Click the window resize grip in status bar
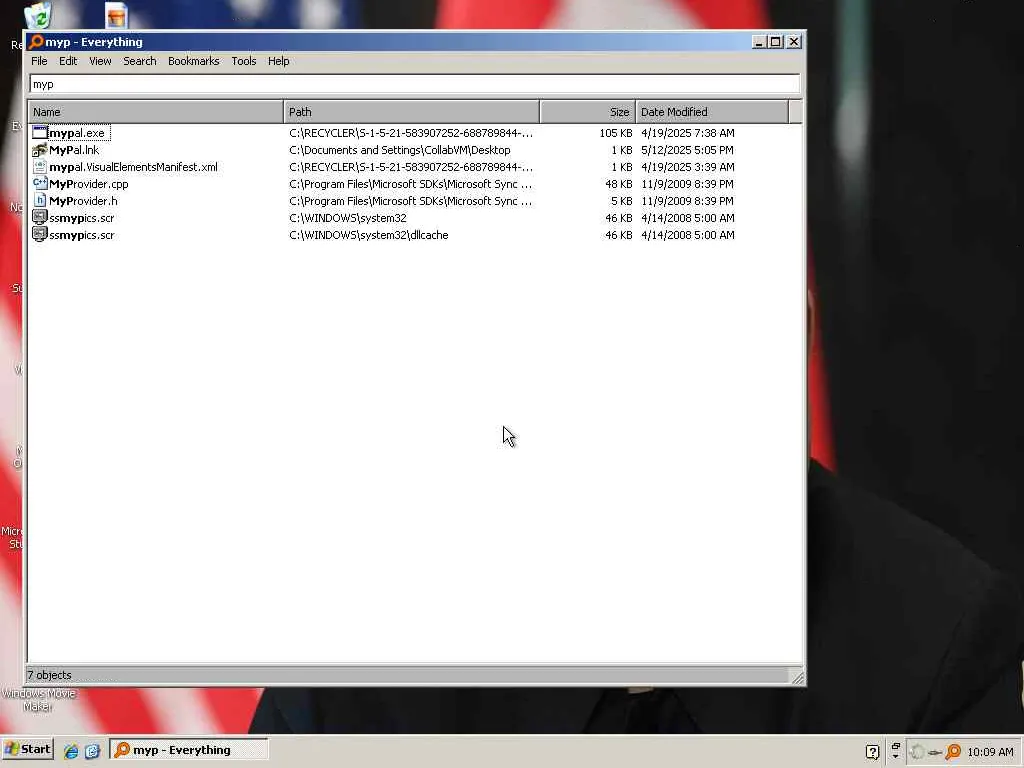Screen dimensions: 1024x768 (x=797, y=677)
